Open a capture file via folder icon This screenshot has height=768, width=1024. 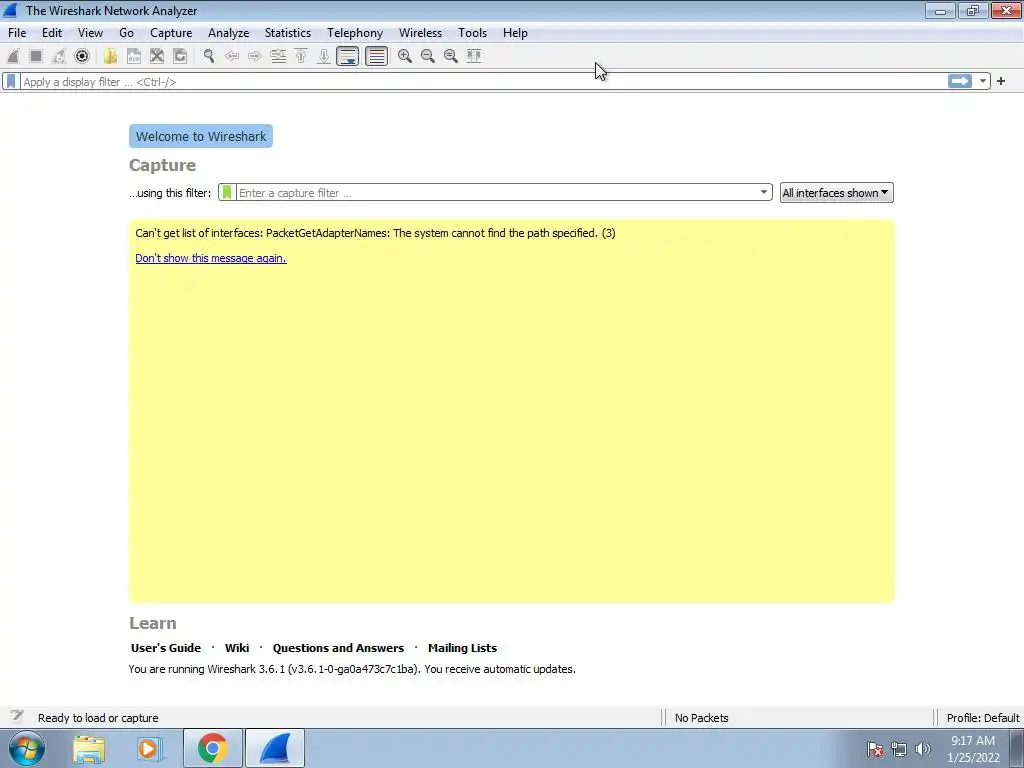click(110, 56)
